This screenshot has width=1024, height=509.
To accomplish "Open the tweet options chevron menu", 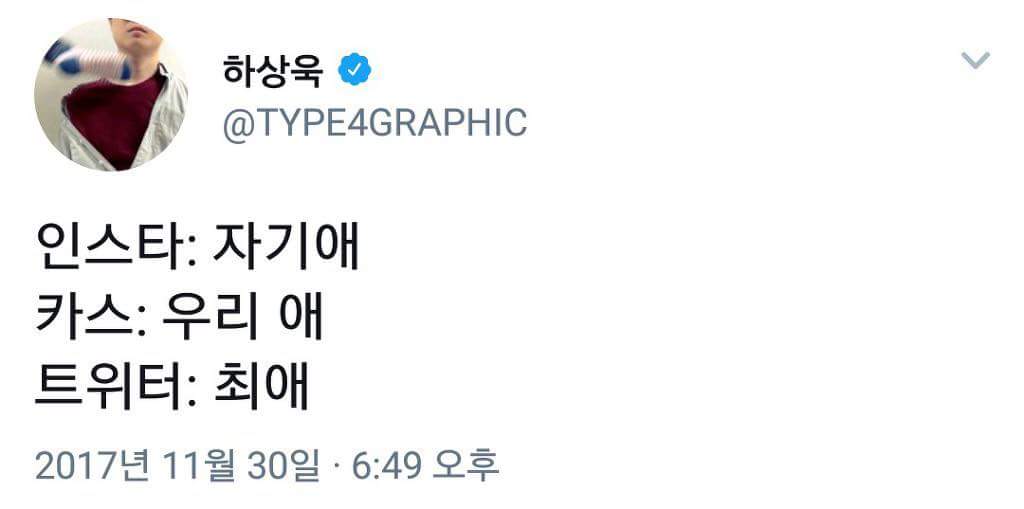I will point(974,61).
